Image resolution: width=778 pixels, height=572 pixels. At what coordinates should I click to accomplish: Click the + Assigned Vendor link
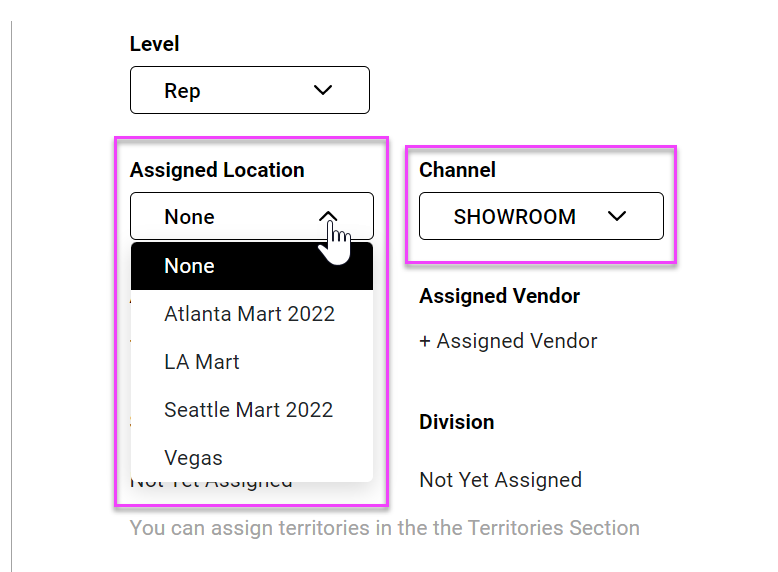pos(508,341)
